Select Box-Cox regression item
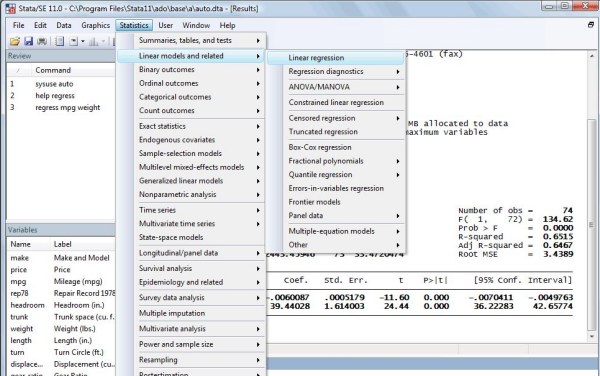 pos(335,147)
